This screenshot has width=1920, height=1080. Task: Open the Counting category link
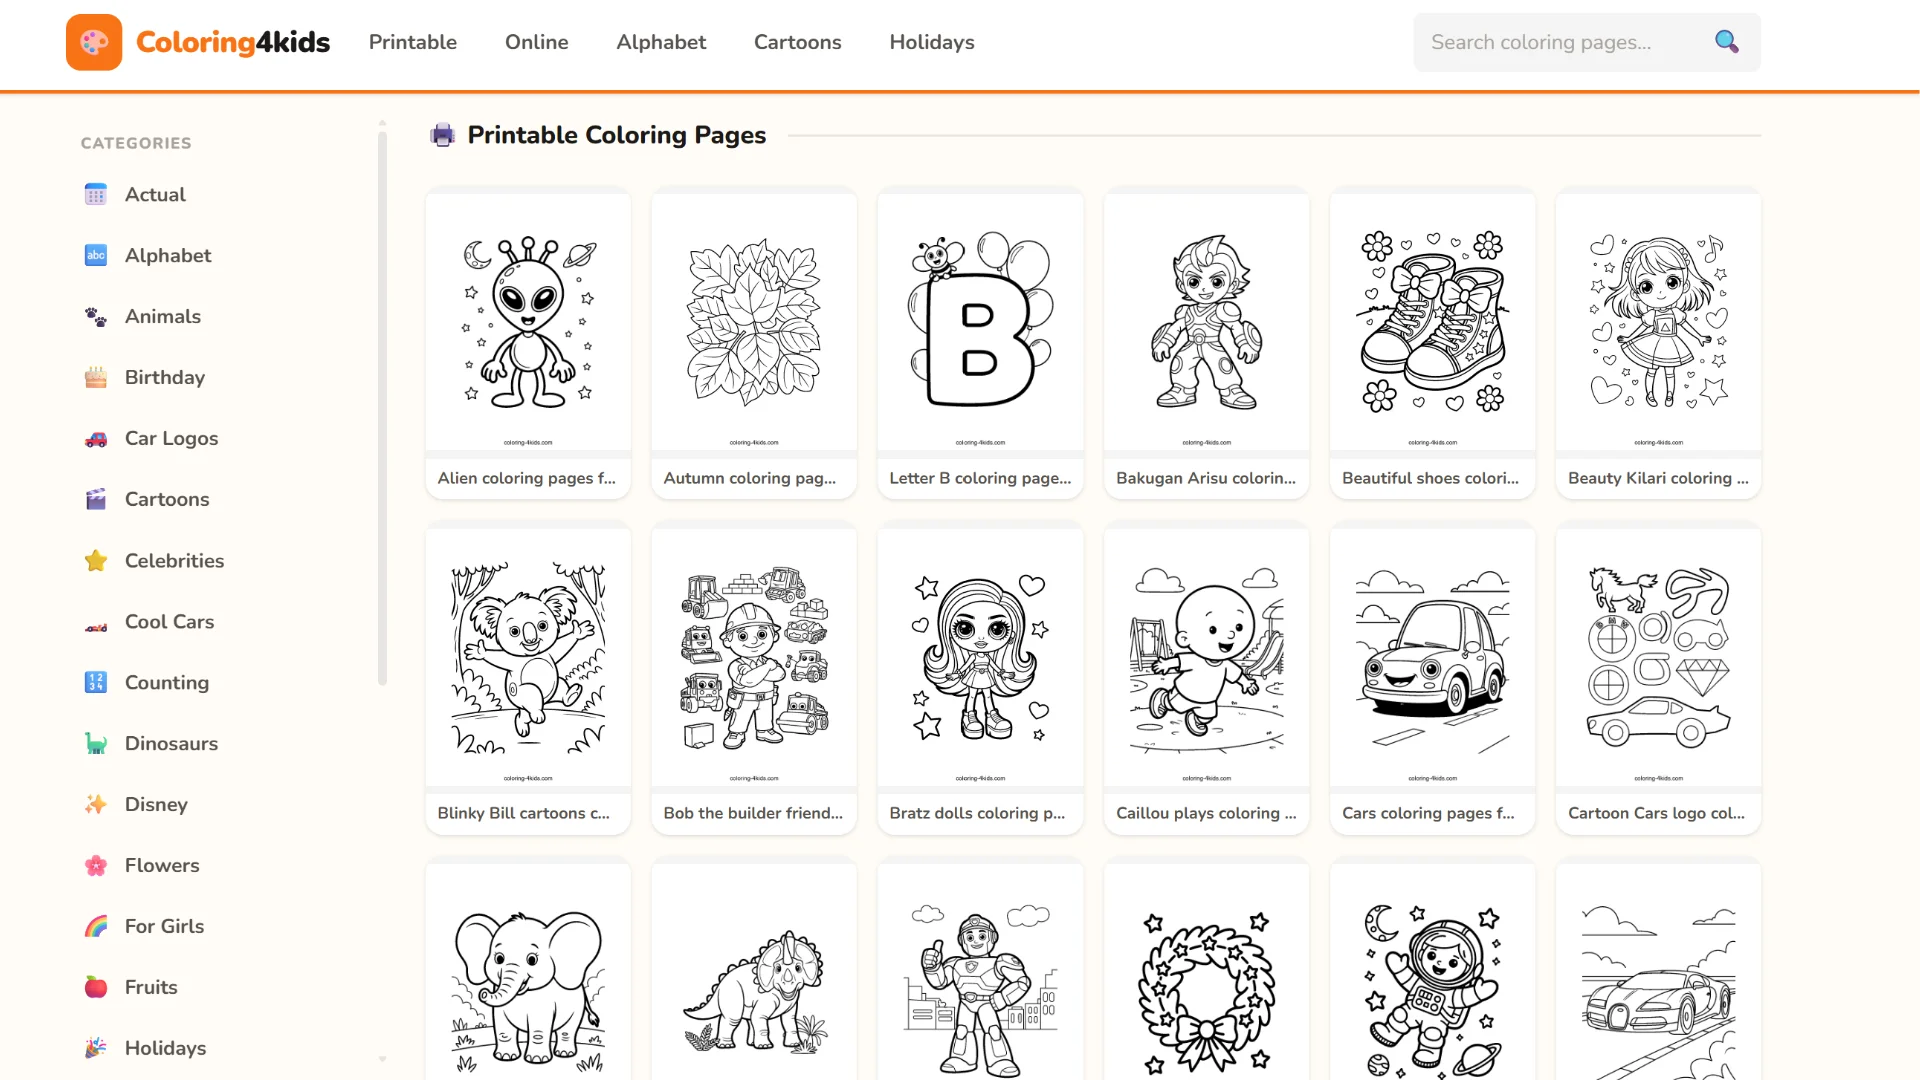167,682
